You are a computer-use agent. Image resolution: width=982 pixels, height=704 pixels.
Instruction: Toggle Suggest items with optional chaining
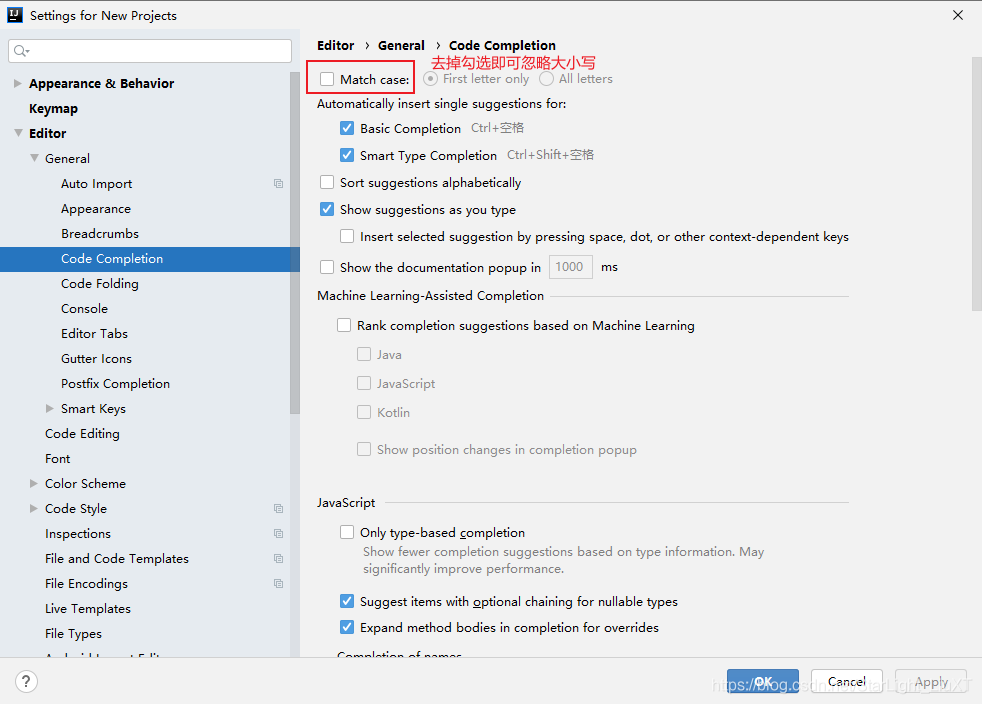347,601
